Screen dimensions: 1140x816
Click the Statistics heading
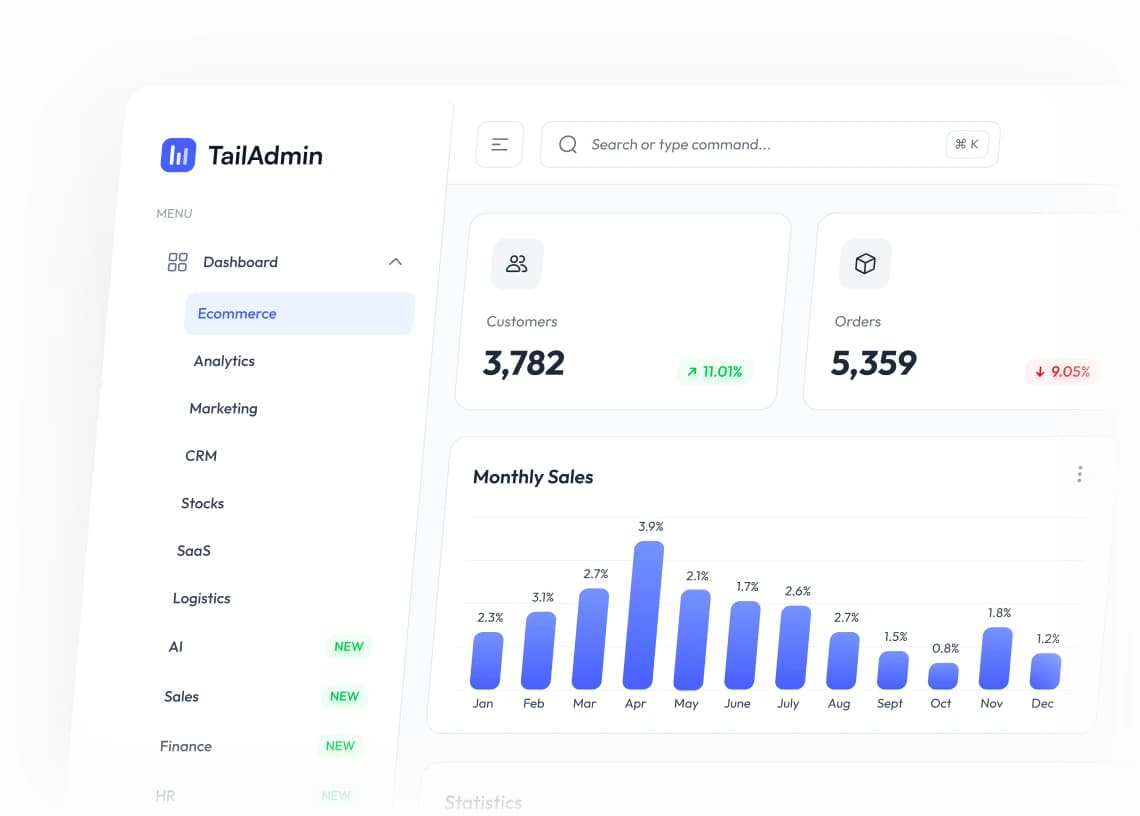coord(483,802)
